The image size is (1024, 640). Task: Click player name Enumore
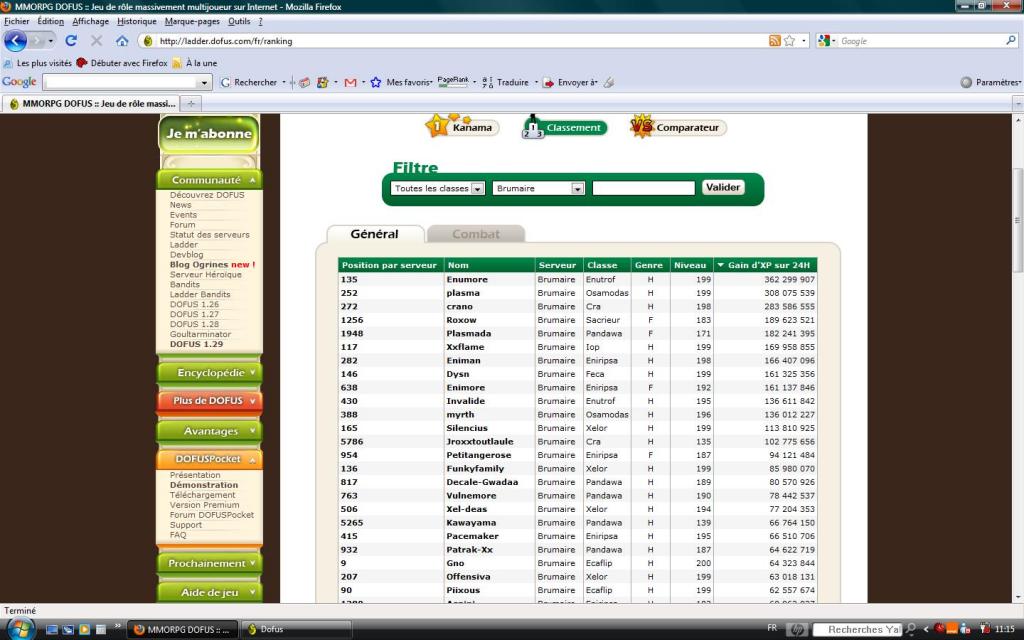pyautogui.click(x=467, y=280)
